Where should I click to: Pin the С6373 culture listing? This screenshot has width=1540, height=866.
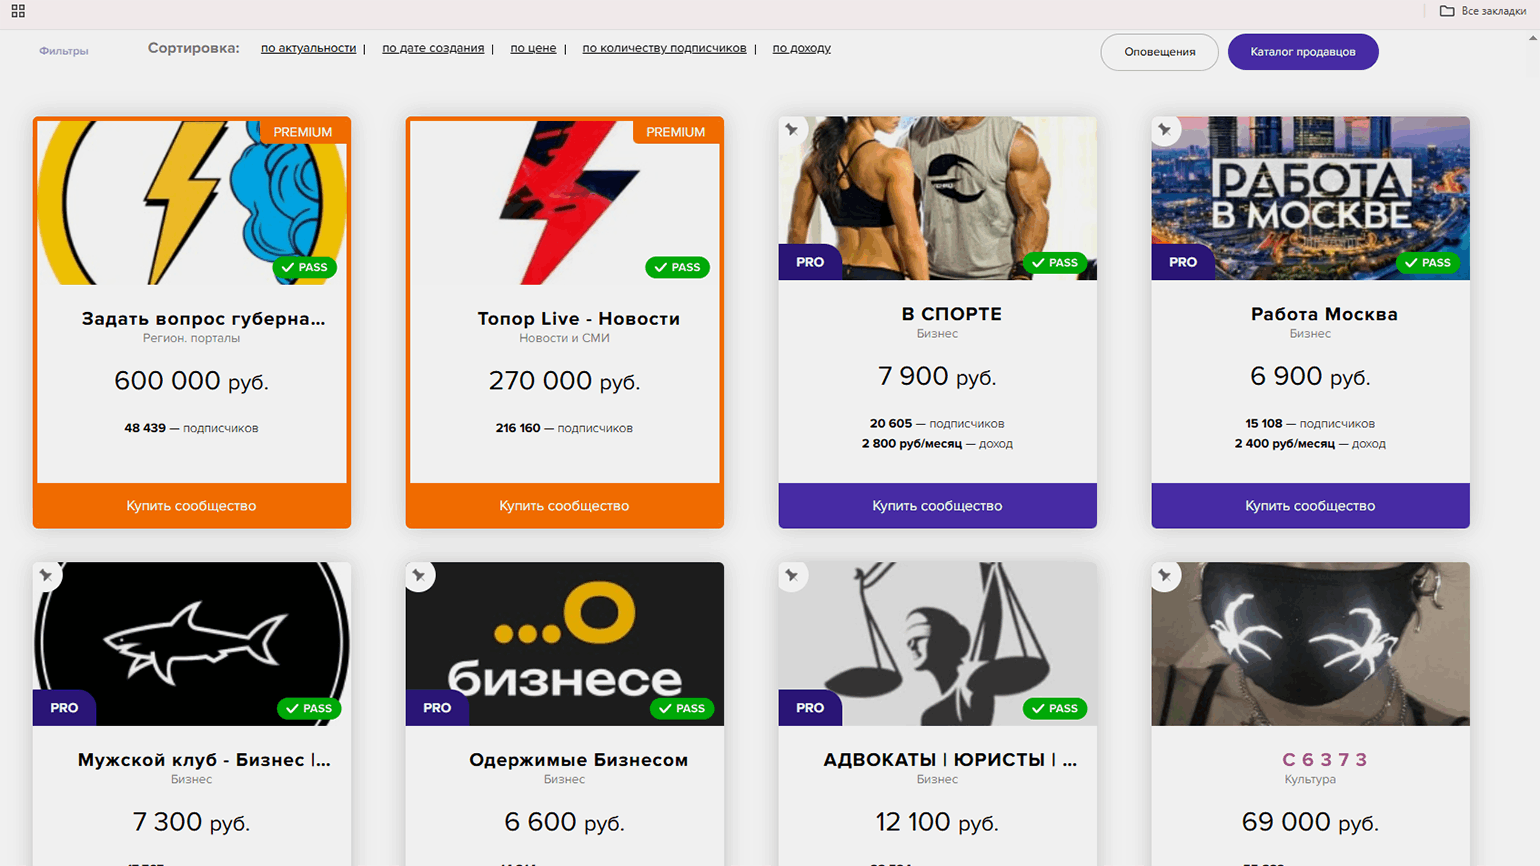[x=1165, y=575]
